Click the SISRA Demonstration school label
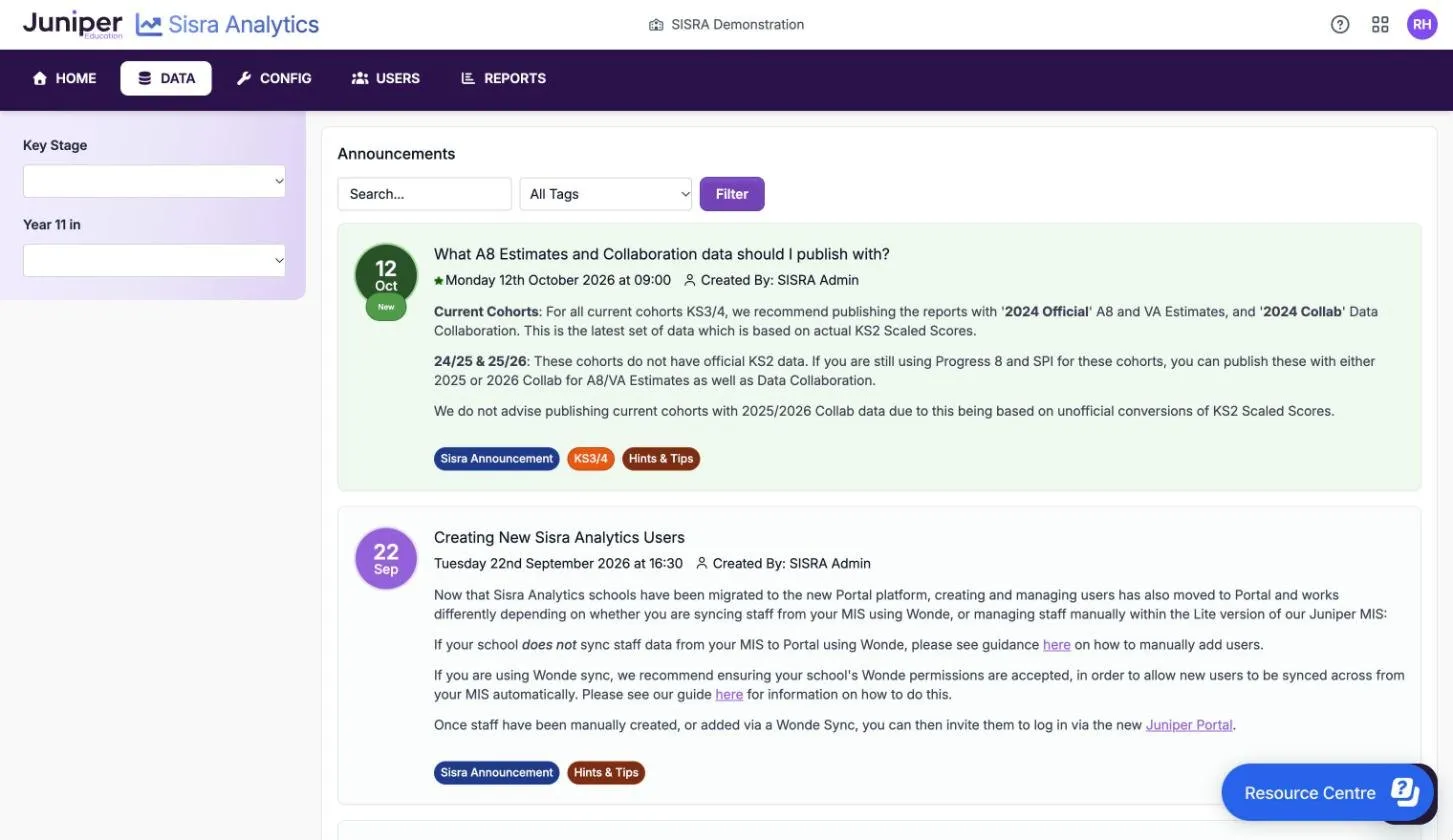1453x840 pixels. pos(726,25)
